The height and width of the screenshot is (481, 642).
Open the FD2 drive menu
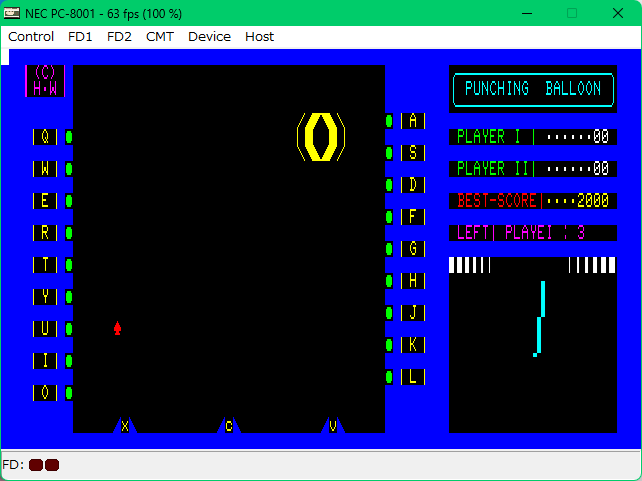tap(119, 36)
